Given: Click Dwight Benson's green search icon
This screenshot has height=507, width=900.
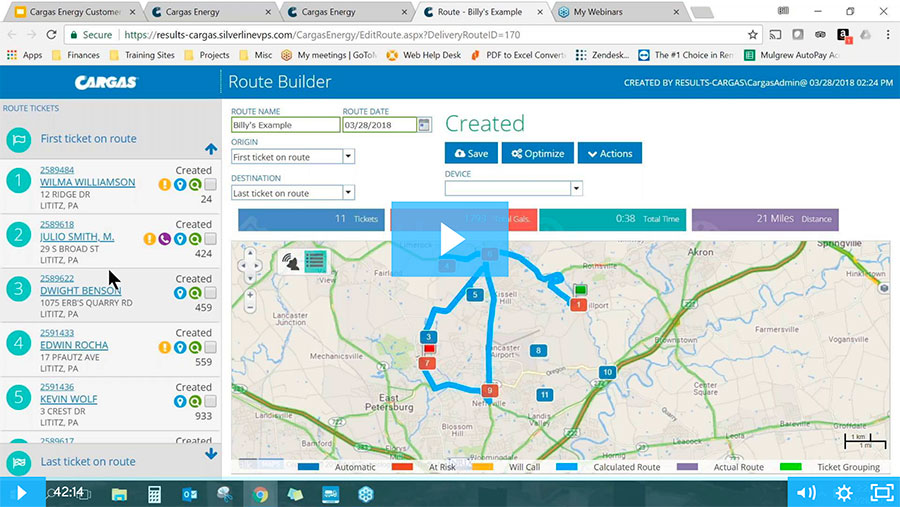Looking at the screenshot, I should pos(195,293).
